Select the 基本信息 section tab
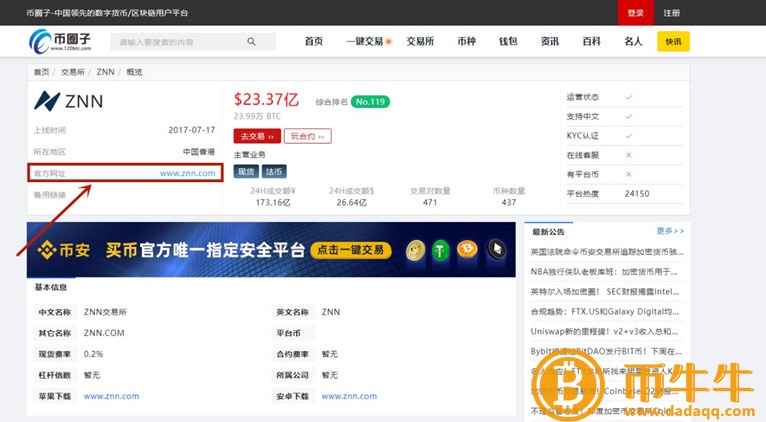The image size is (766, 422). (50, 287)
